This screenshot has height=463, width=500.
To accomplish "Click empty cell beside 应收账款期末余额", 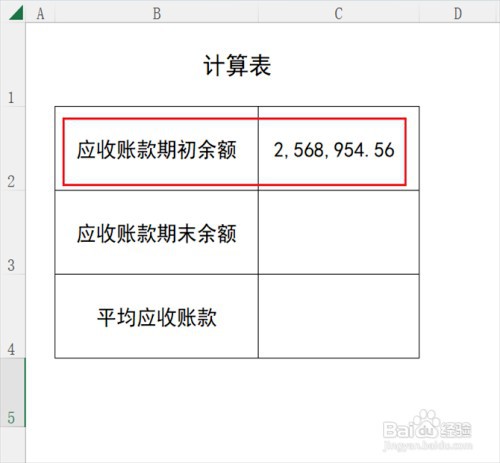I will [339, 232].
